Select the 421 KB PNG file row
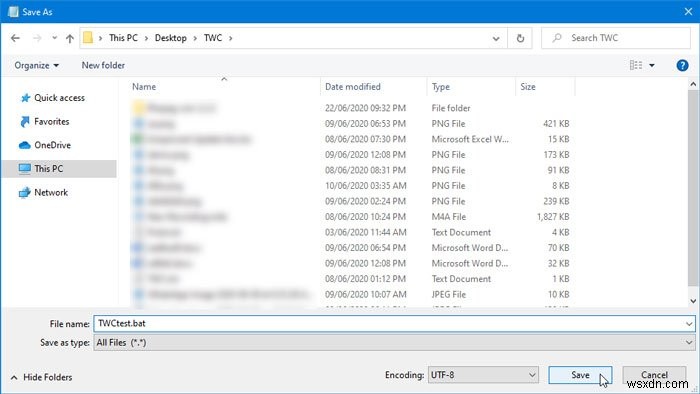The image size is (700, 394). point(352,124)
